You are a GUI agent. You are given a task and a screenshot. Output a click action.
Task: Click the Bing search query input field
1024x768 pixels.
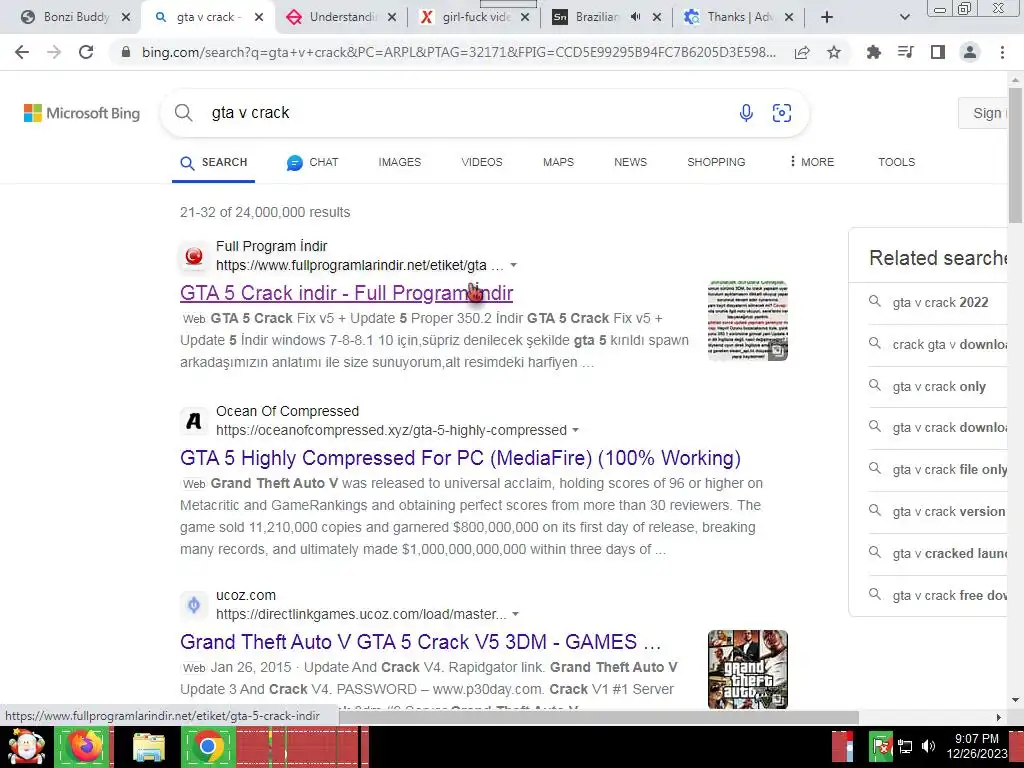(467, 113)
